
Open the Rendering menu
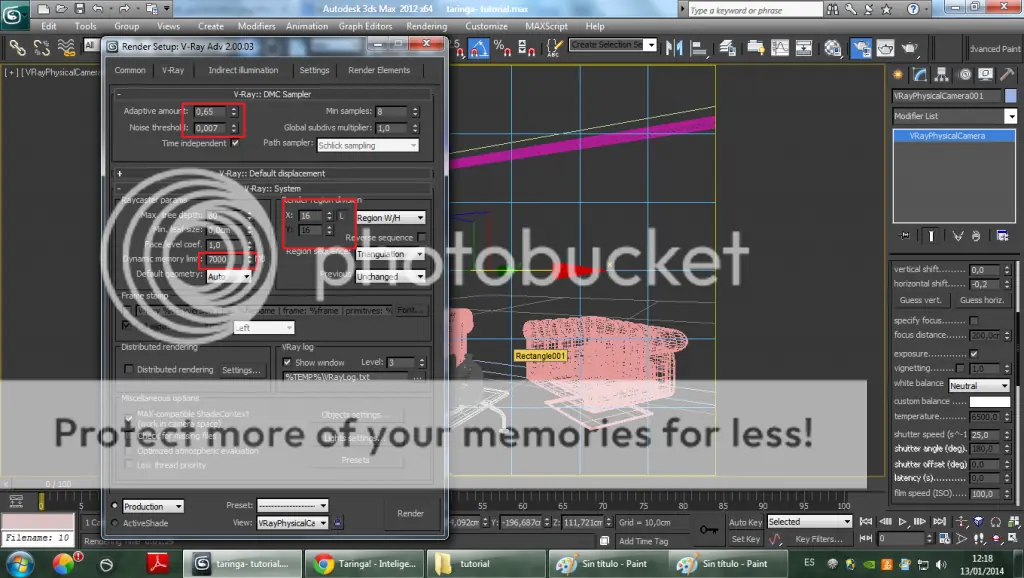point(426,26)
